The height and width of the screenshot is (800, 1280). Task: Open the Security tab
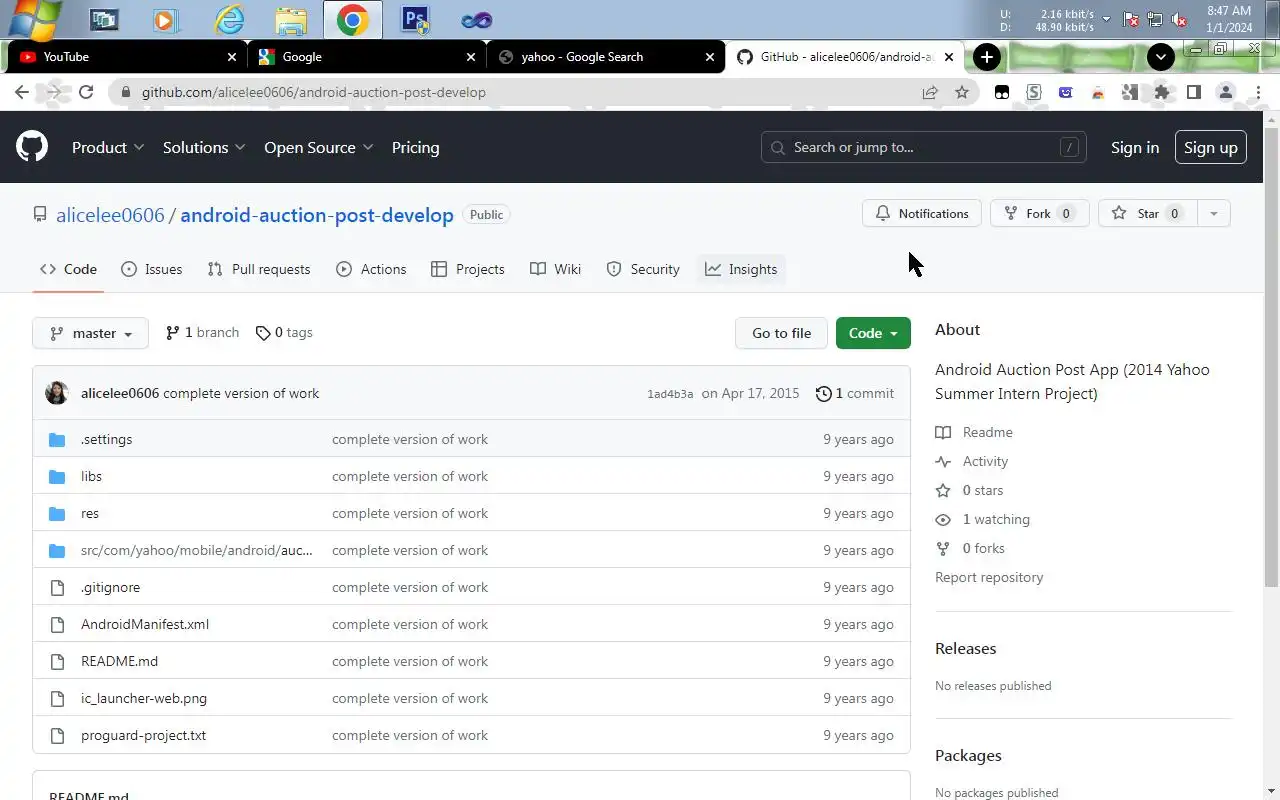click(x=643, y=269)
